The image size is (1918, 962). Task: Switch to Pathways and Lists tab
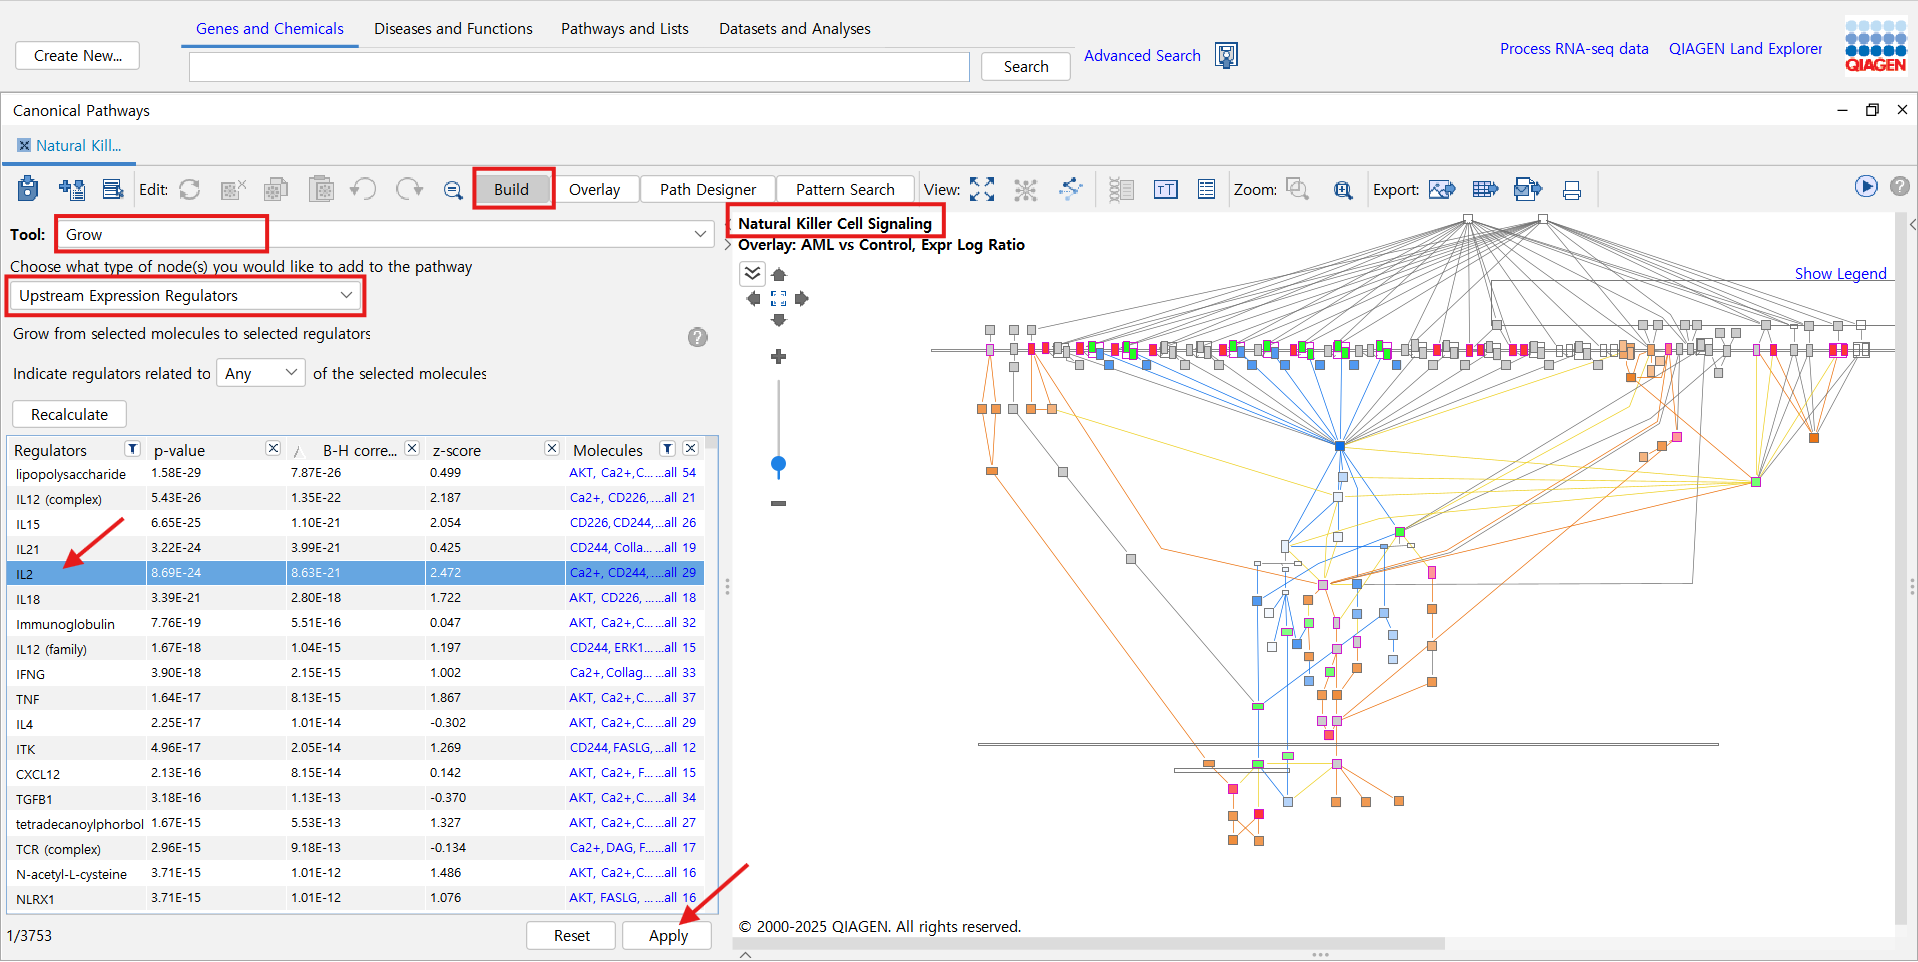625,29
